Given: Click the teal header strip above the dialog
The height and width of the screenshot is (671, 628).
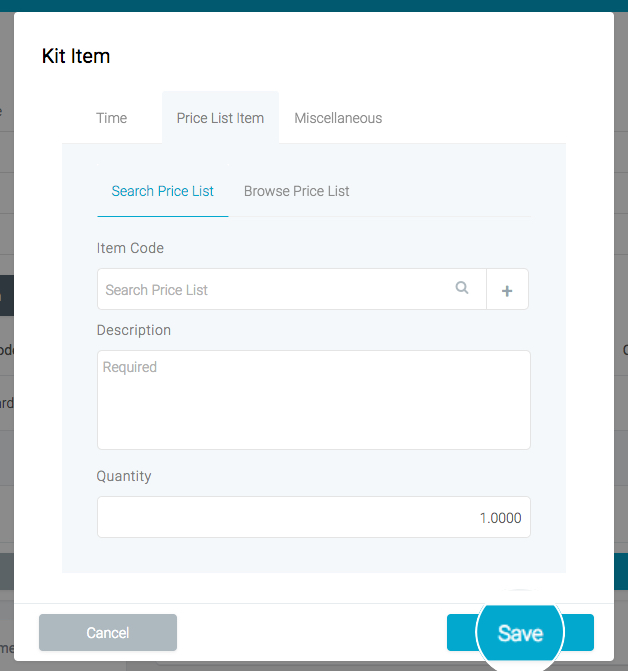Looking at the screenshot, I should [313, 5].
